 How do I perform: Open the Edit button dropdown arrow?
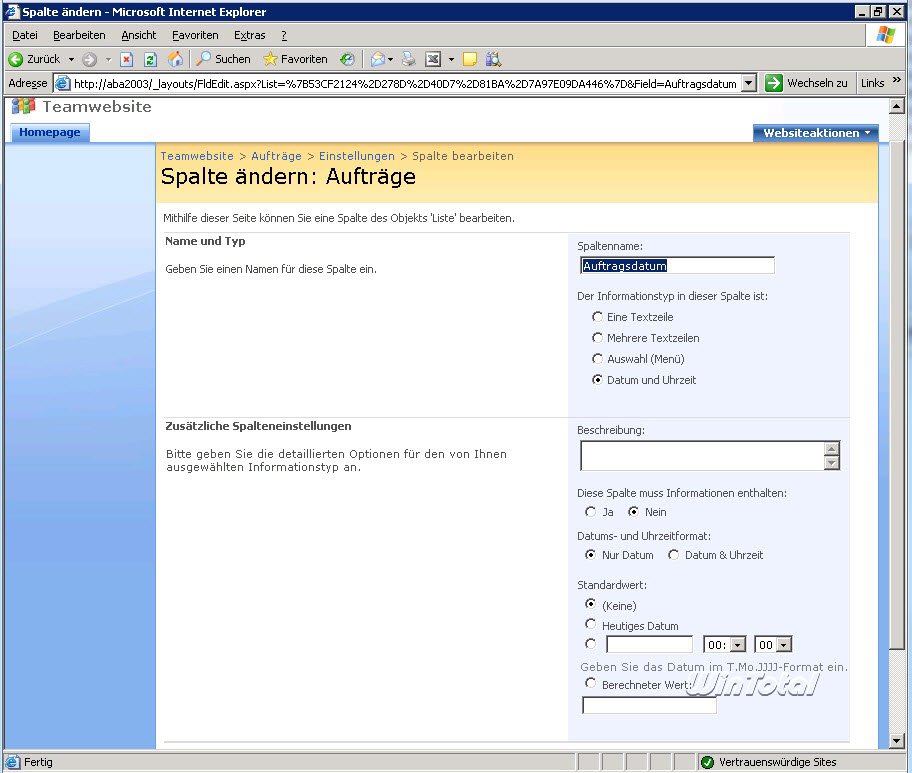(x=451, y=59)
